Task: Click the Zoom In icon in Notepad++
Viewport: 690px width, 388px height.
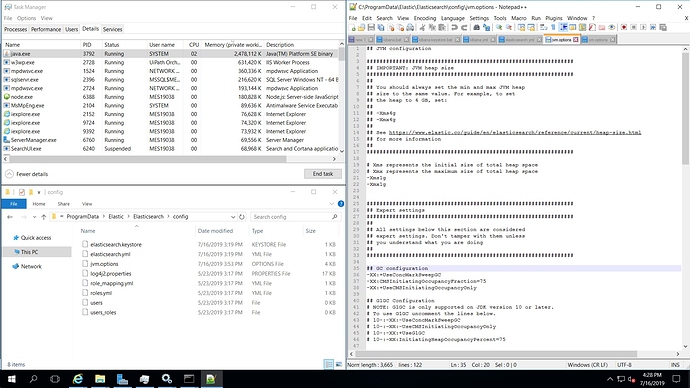Action: pos(499,27)
